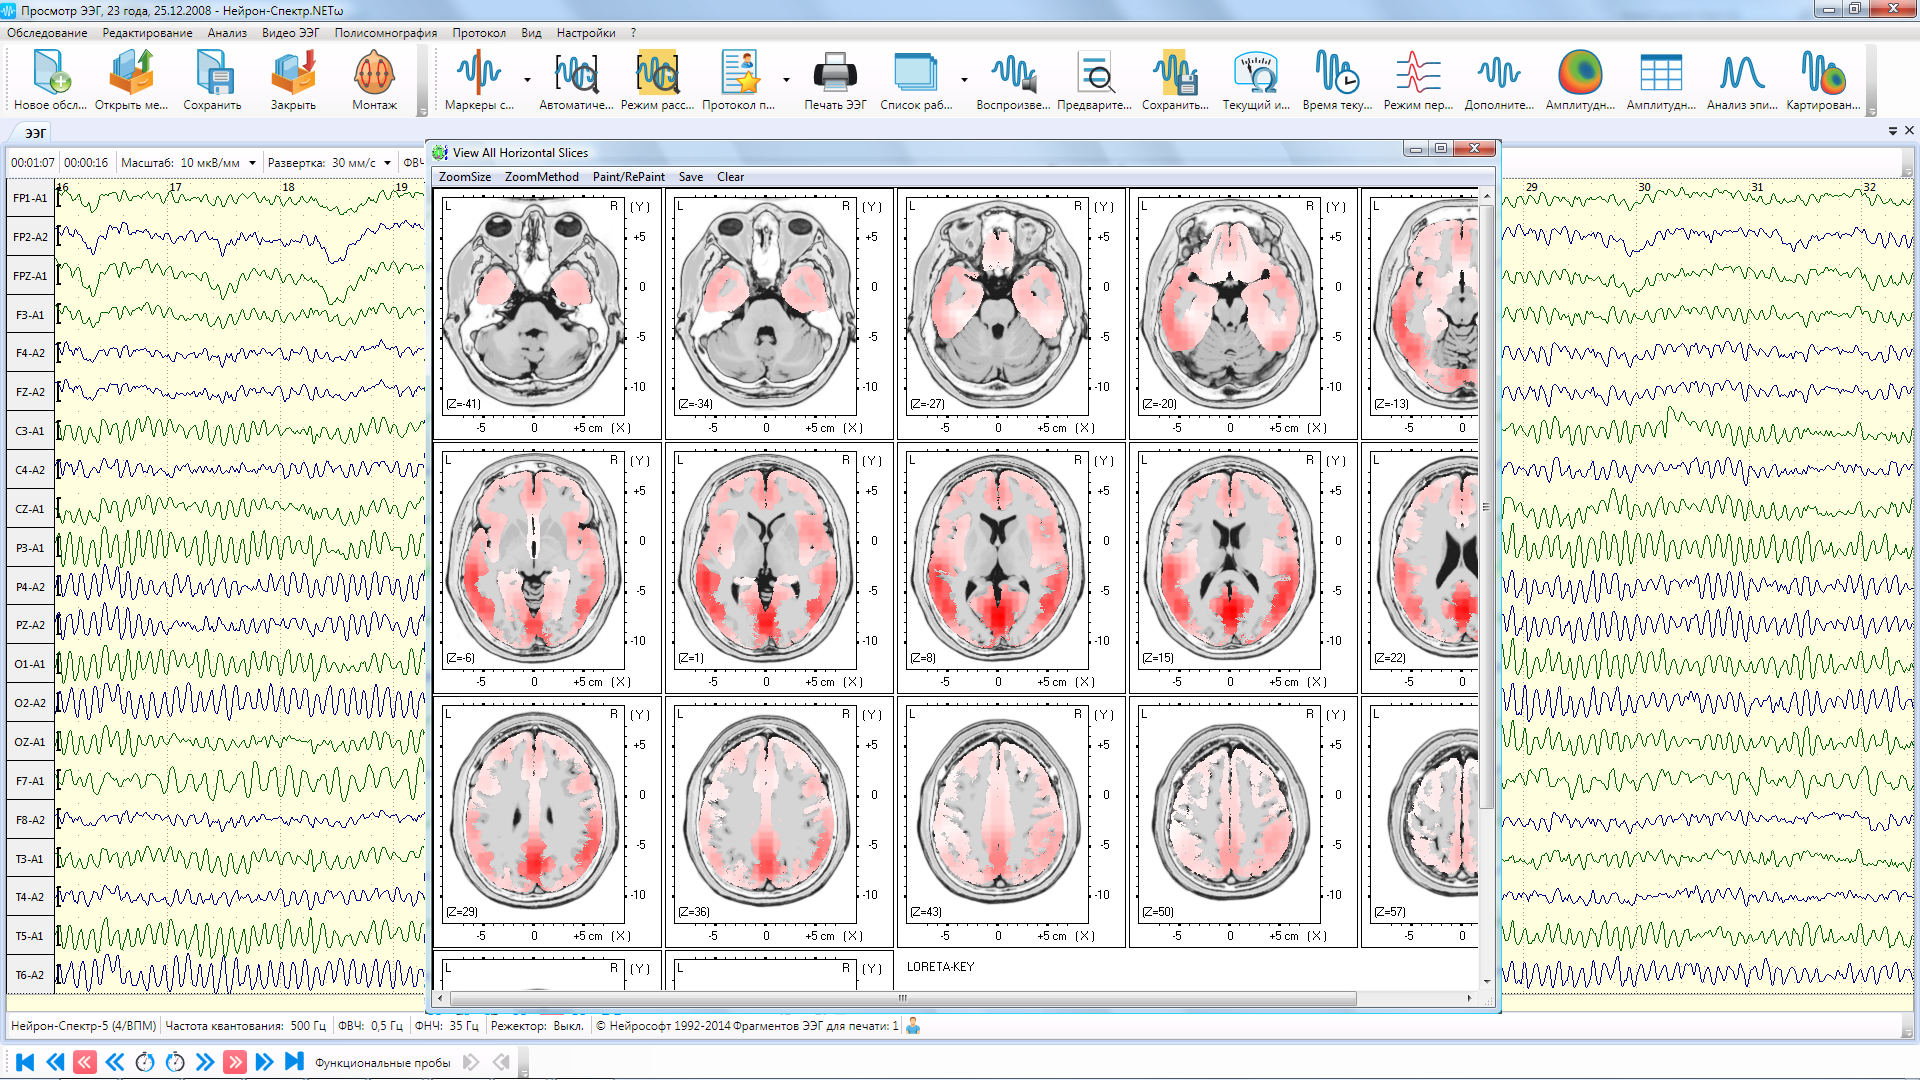1920x1080 pixels.
Task: Open the ZoomMethod menu in slices window
Action: point(541,177)
